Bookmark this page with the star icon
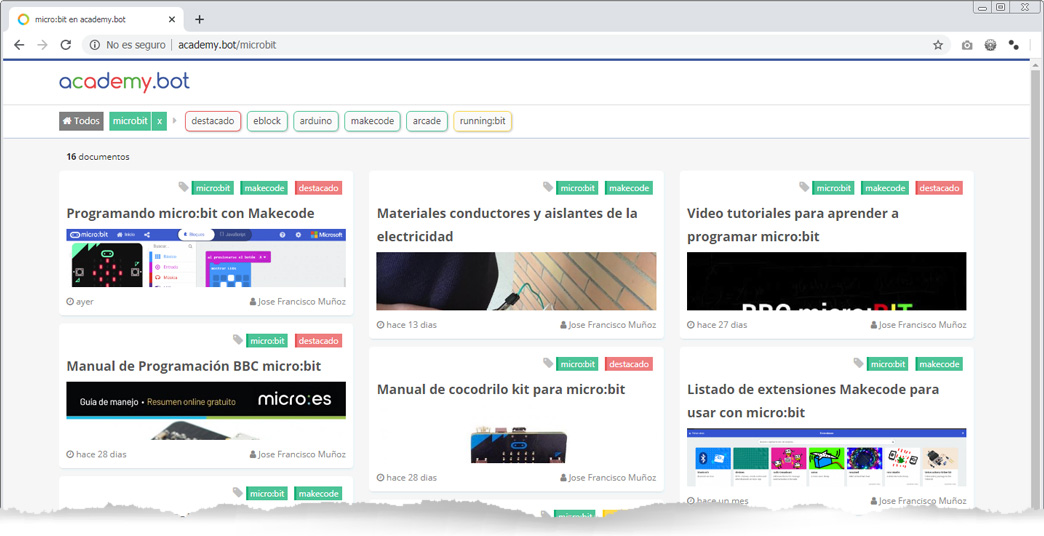Screen dimensions: 1044x536 [x=937, y=45]
